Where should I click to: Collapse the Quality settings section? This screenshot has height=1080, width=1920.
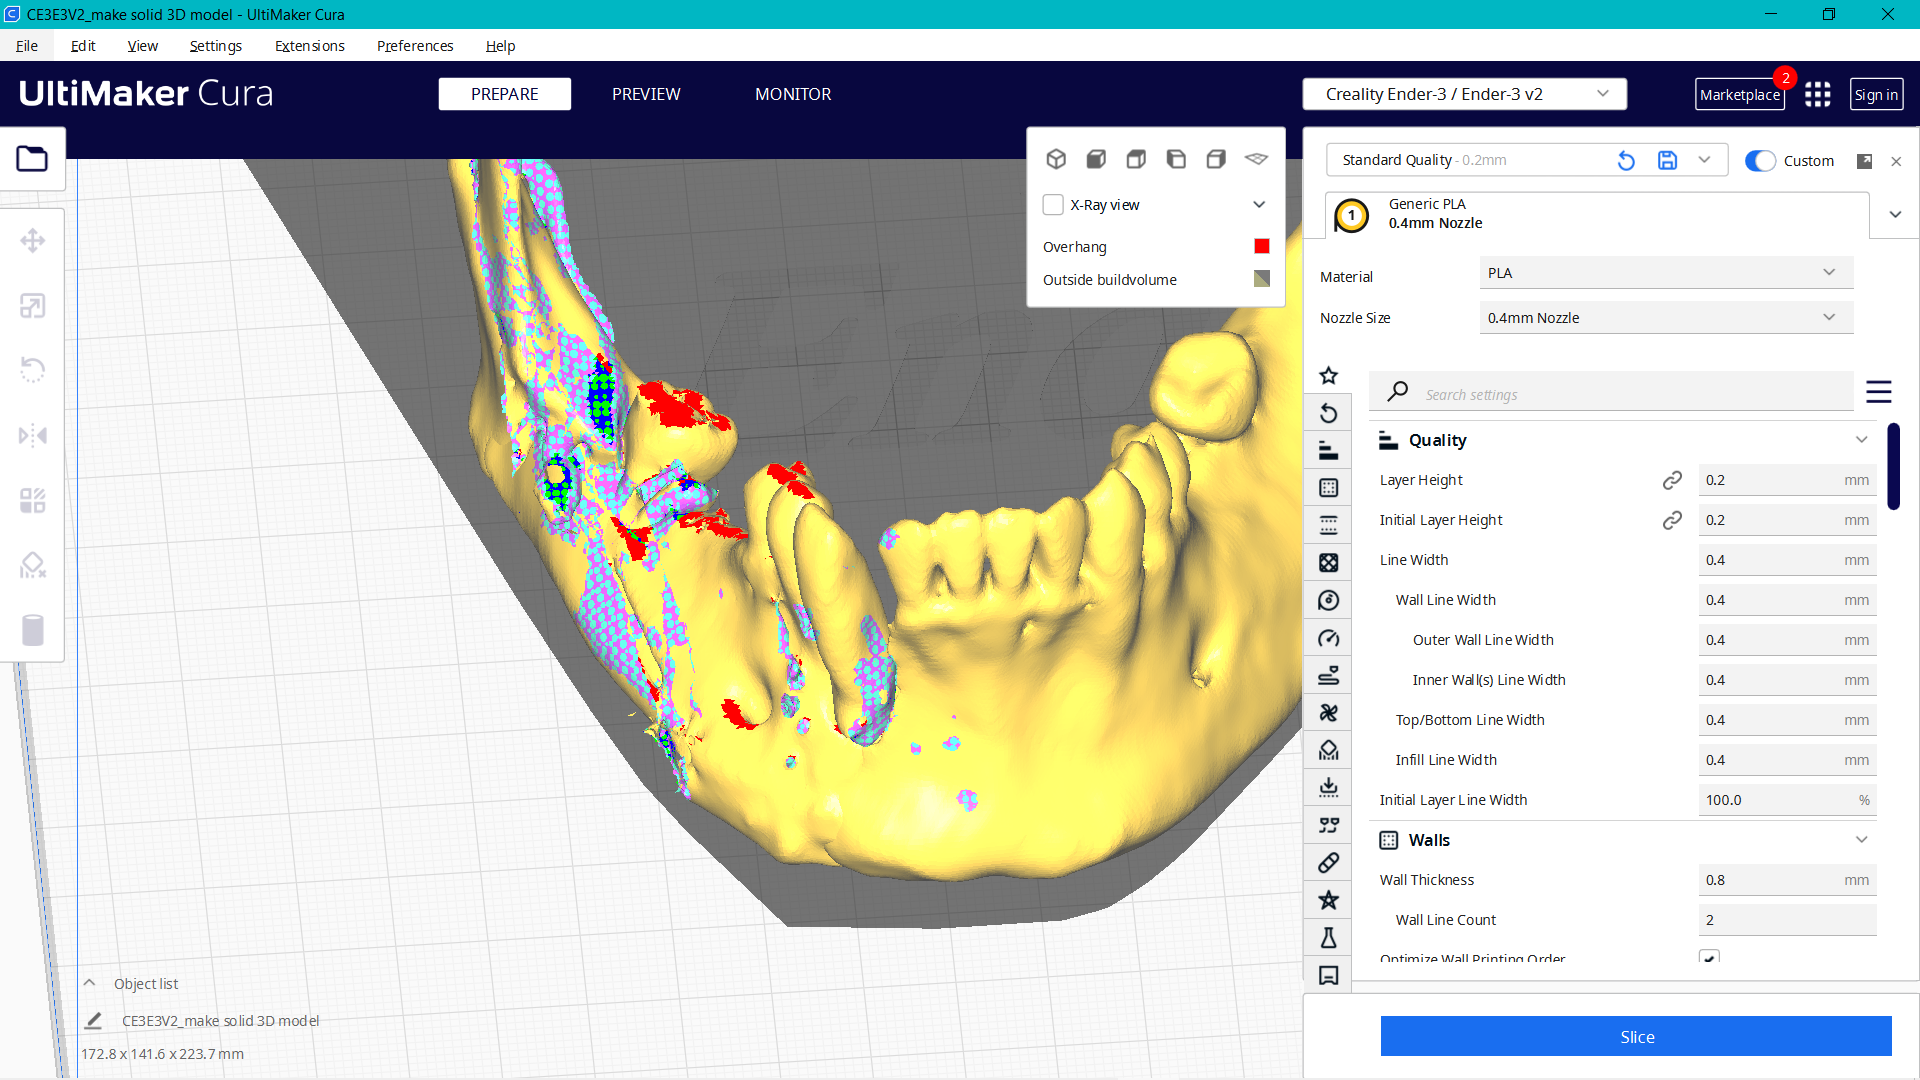tap(1862, 439)
